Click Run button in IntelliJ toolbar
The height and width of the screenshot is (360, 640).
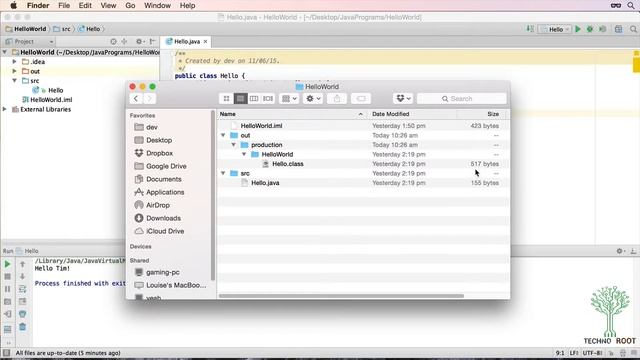point(578,29)
